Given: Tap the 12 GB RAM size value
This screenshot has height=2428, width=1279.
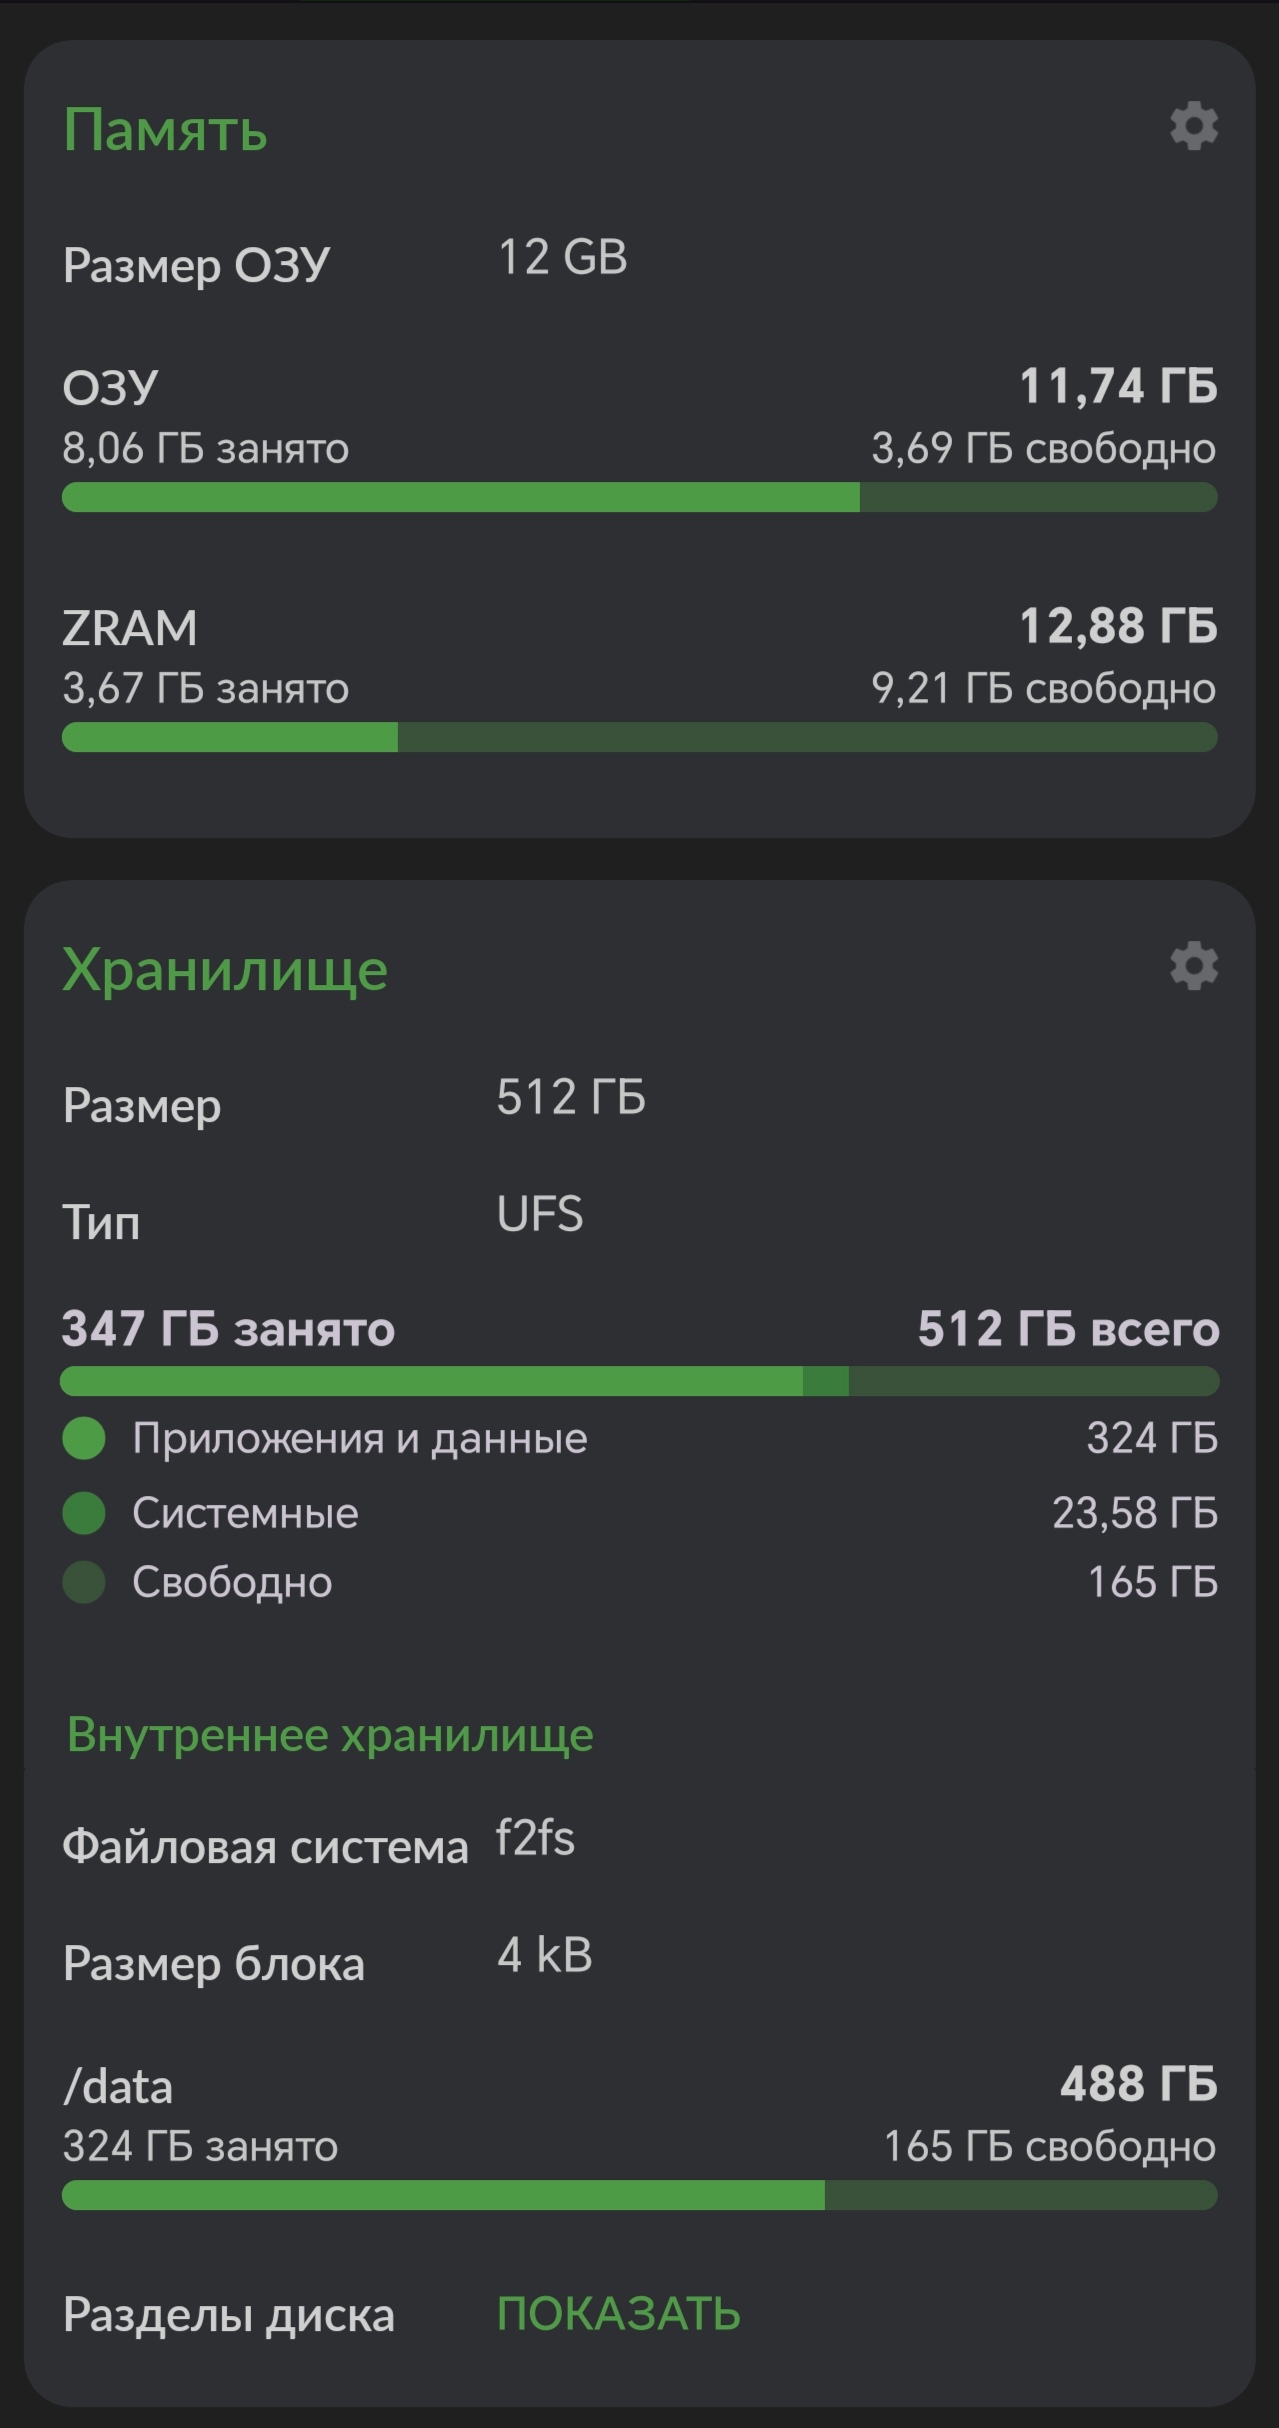Looking at the screenshot, I should point(562,258).
